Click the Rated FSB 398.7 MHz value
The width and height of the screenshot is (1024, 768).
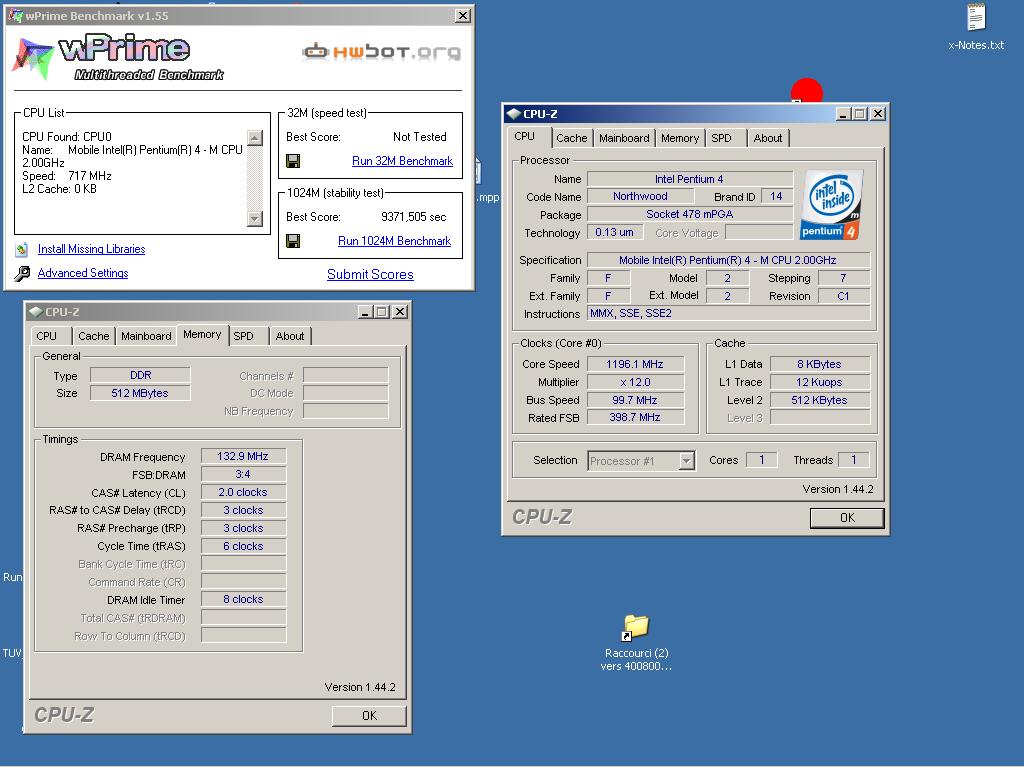(x=635, y=417)
